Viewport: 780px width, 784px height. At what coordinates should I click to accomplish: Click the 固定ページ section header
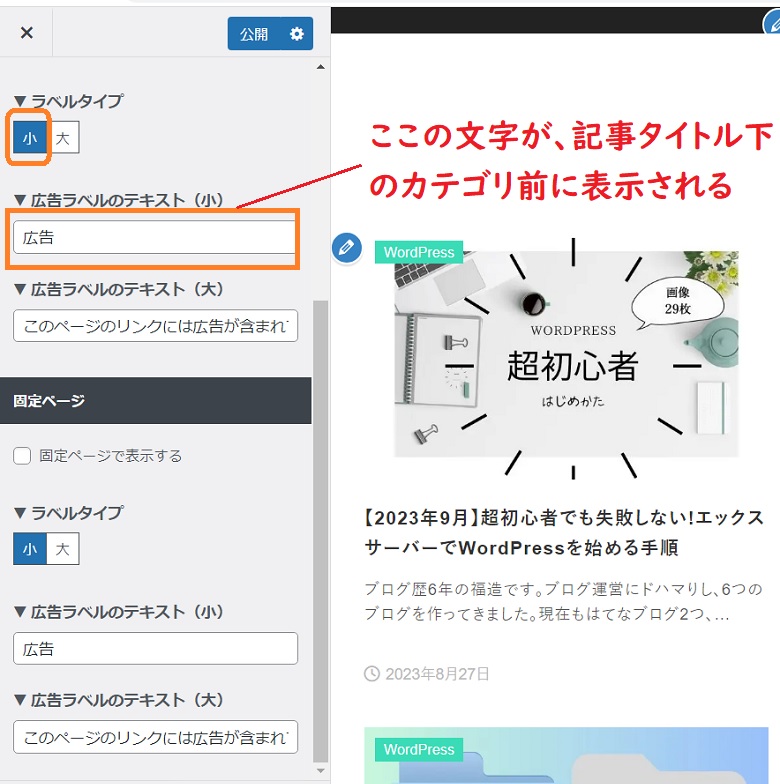click(156, 400)
